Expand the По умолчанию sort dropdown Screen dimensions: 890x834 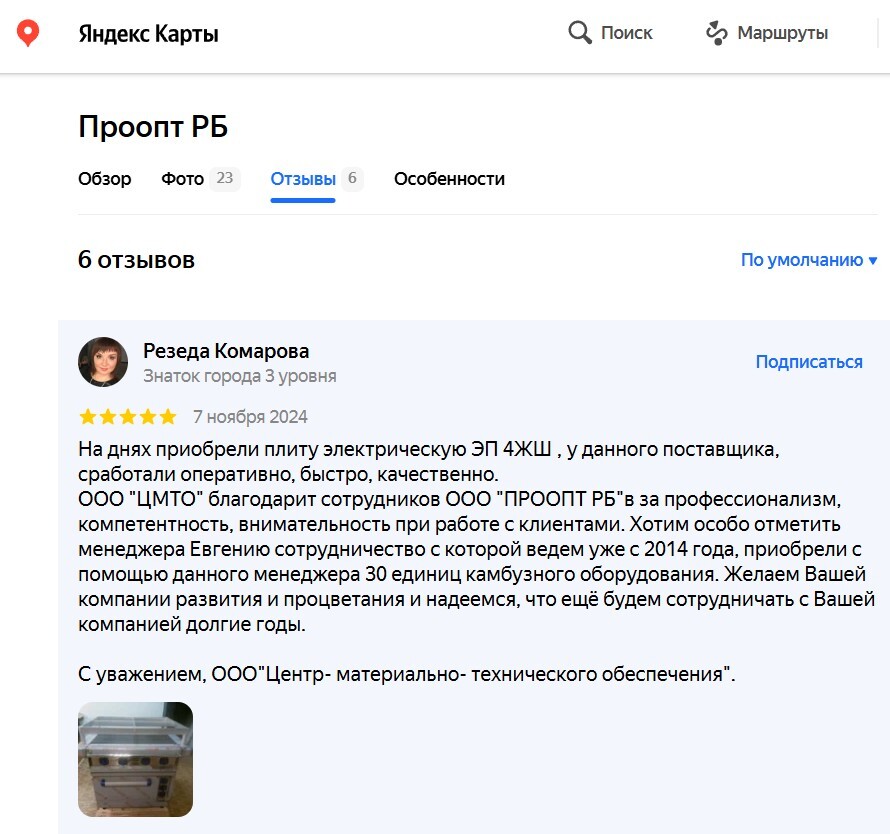point(809,260)
